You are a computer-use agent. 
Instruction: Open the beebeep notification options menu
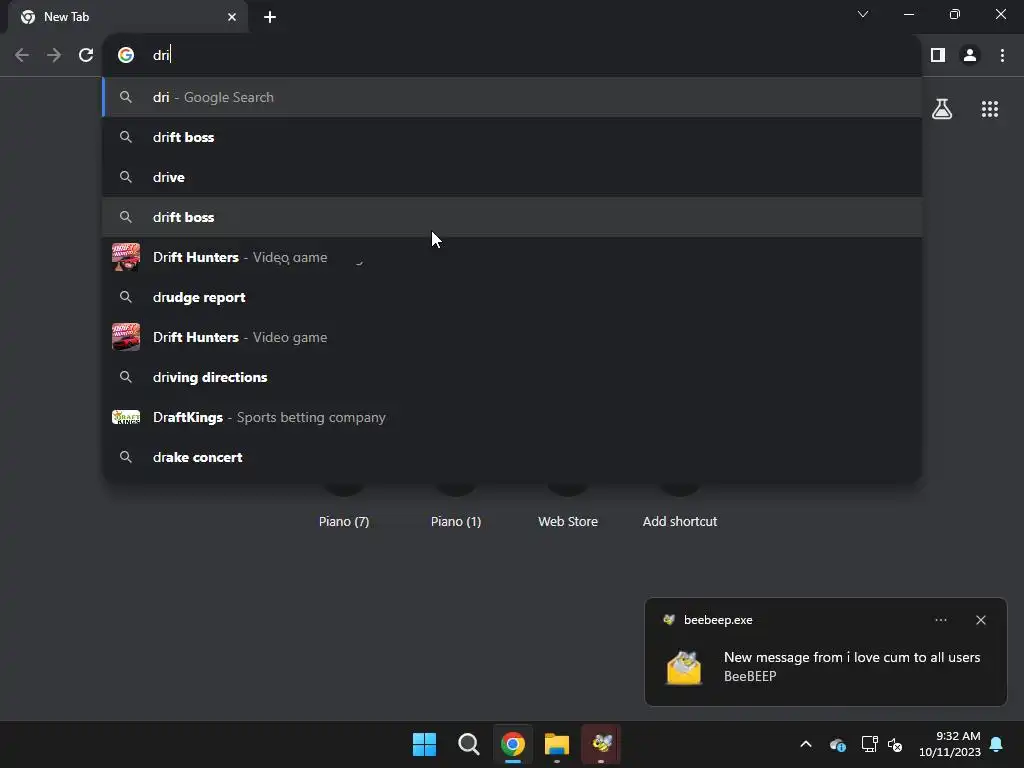[940, 620]
